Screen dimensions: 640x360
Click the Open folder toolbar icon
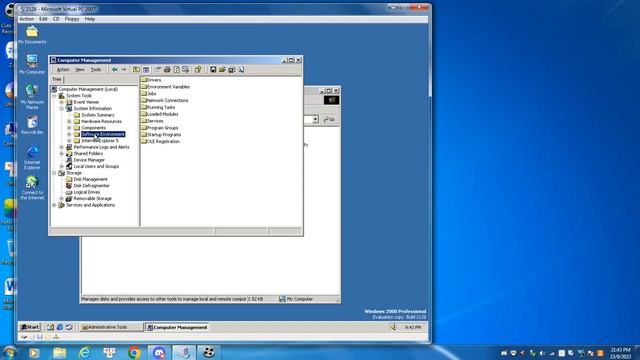[222, 70]
